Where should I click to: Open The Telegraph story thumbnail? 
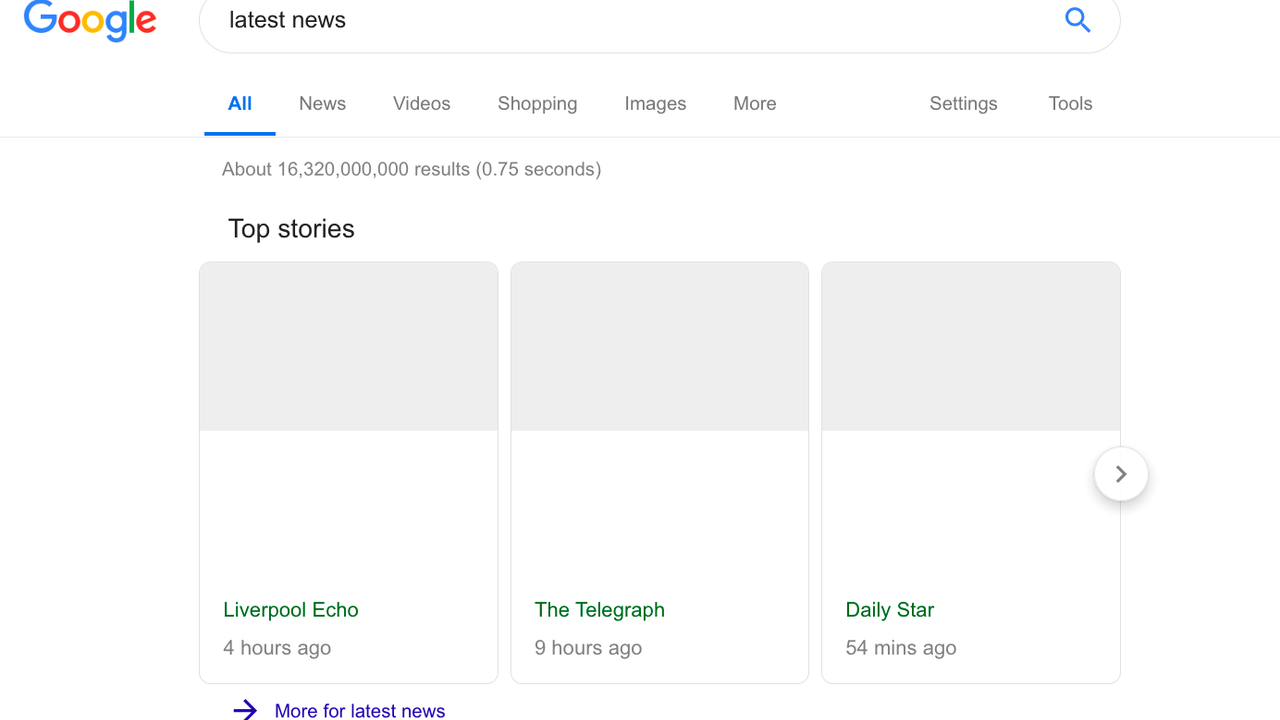coord(660,347)
